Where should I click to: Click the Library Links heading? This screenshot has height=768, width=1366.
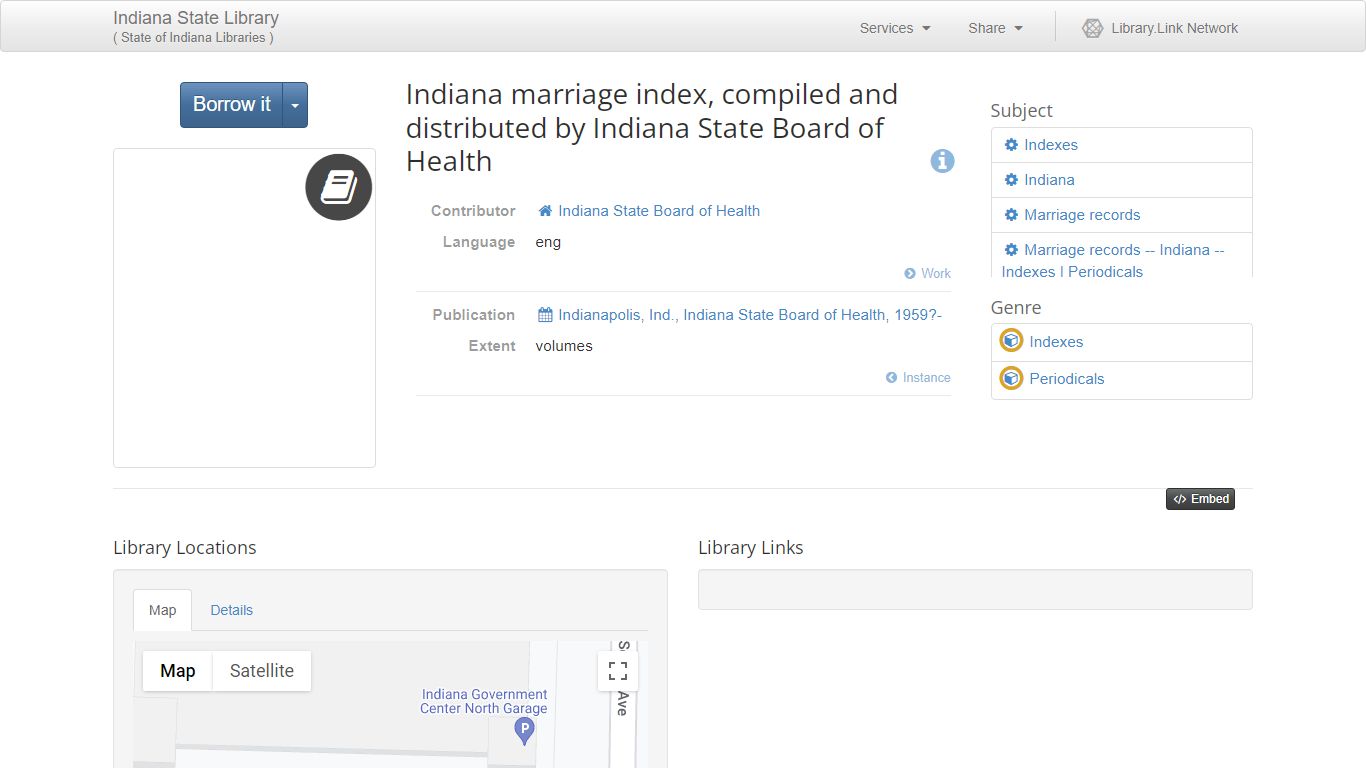(751, 548)
